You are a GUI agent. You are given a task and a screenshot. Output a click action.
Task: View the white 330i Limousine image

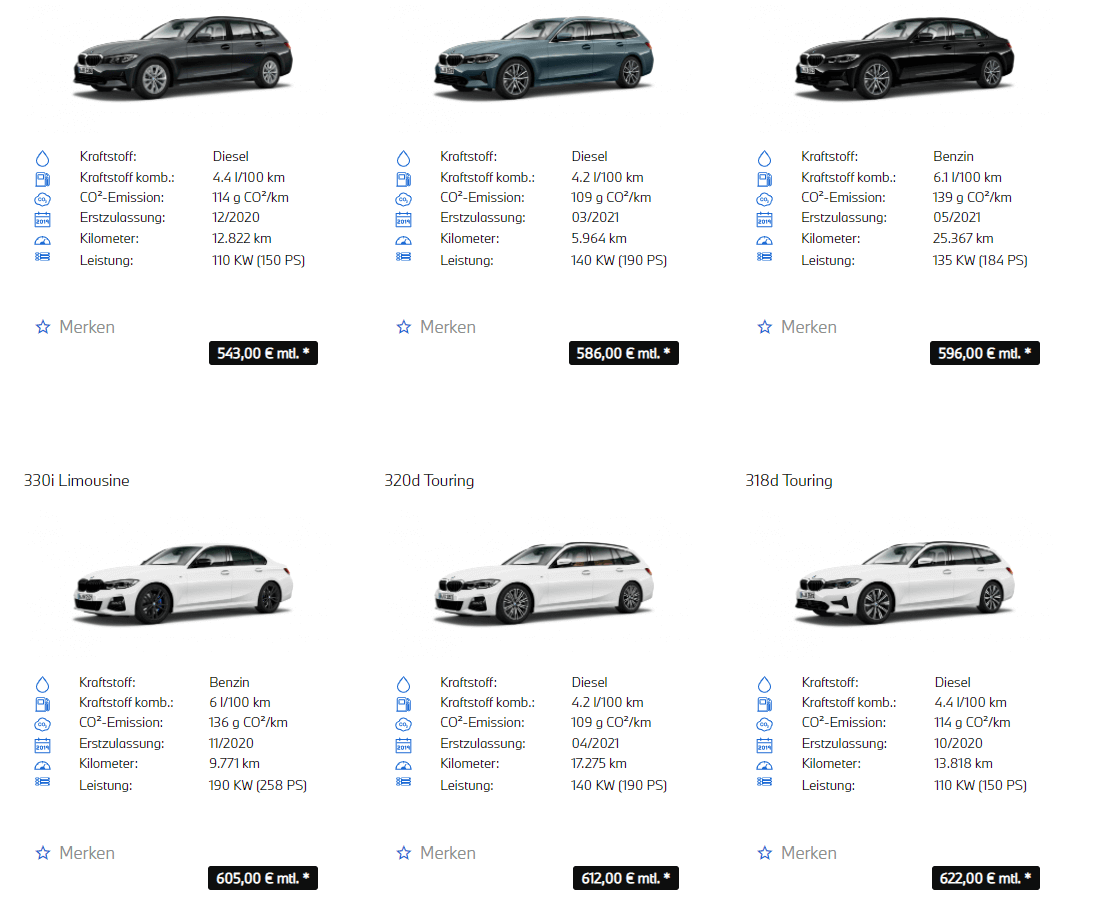tap(183, 583)
